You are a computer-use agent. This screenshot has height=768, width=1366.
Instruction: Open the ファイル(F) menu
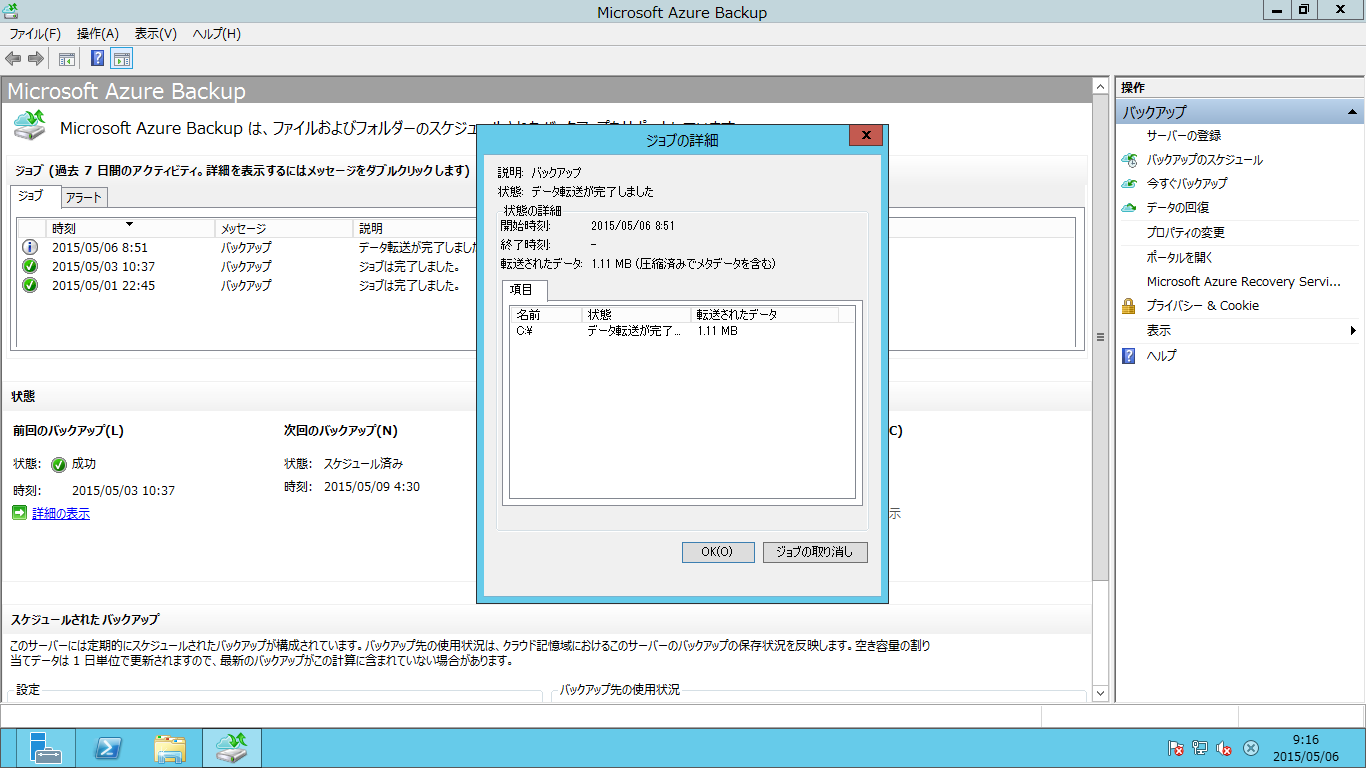(x=35, y=34)
